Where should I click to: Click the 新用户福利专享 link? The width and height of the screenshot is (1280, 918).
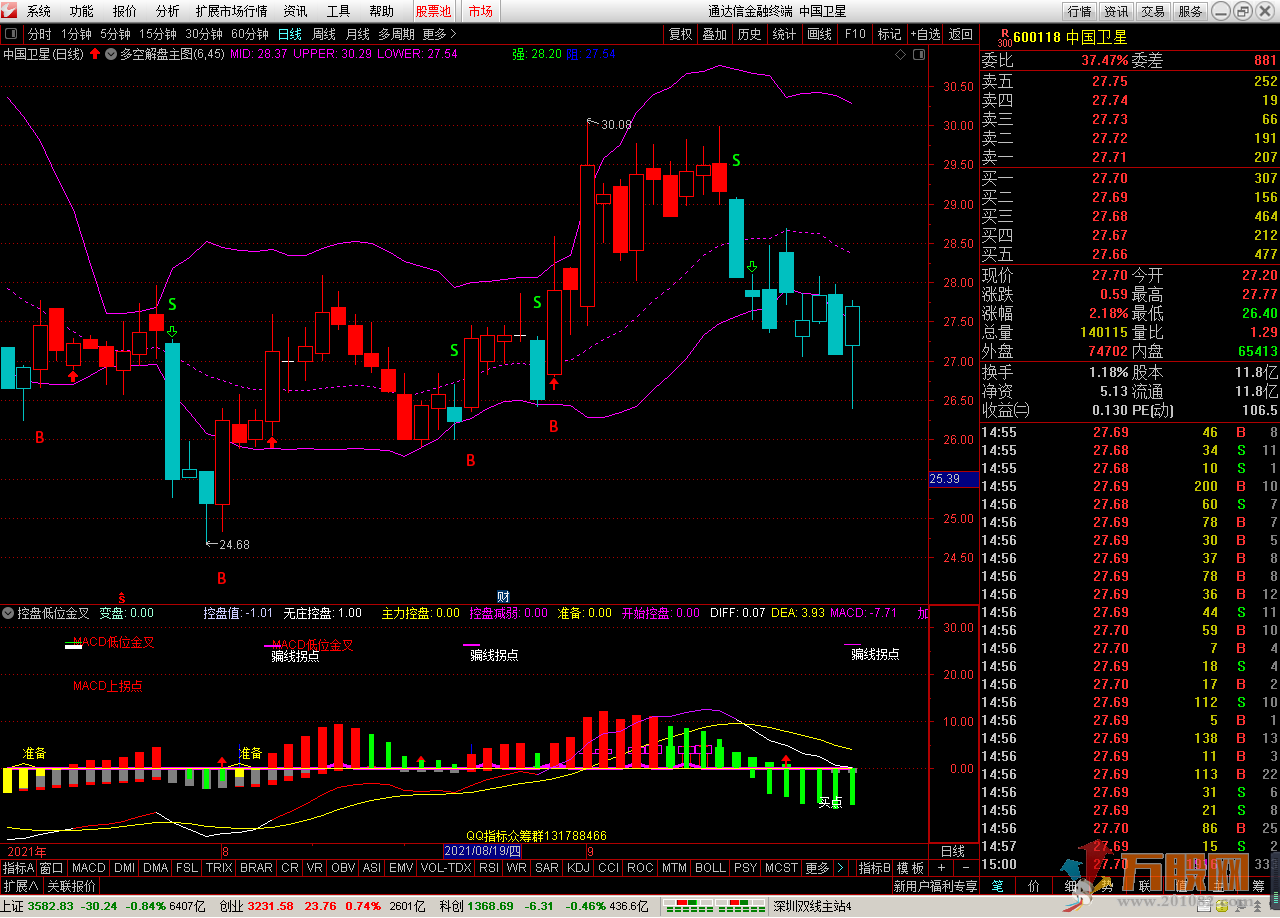tap(935, 886)
